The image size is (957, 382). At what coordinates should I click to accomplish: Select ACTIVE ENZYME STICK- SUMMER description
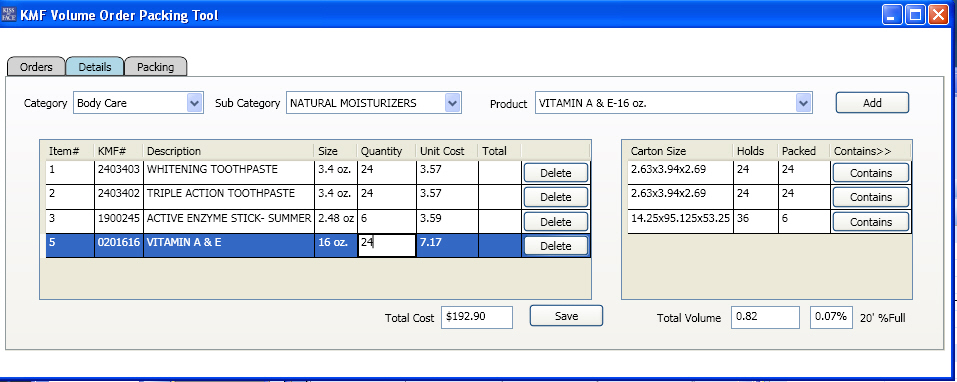[229, 221]
